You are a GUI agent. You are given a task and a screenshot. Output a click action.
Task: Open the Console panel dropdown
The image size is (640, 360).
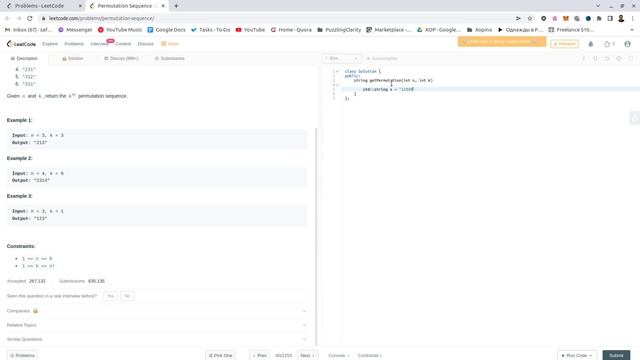[x=339, y=356]
